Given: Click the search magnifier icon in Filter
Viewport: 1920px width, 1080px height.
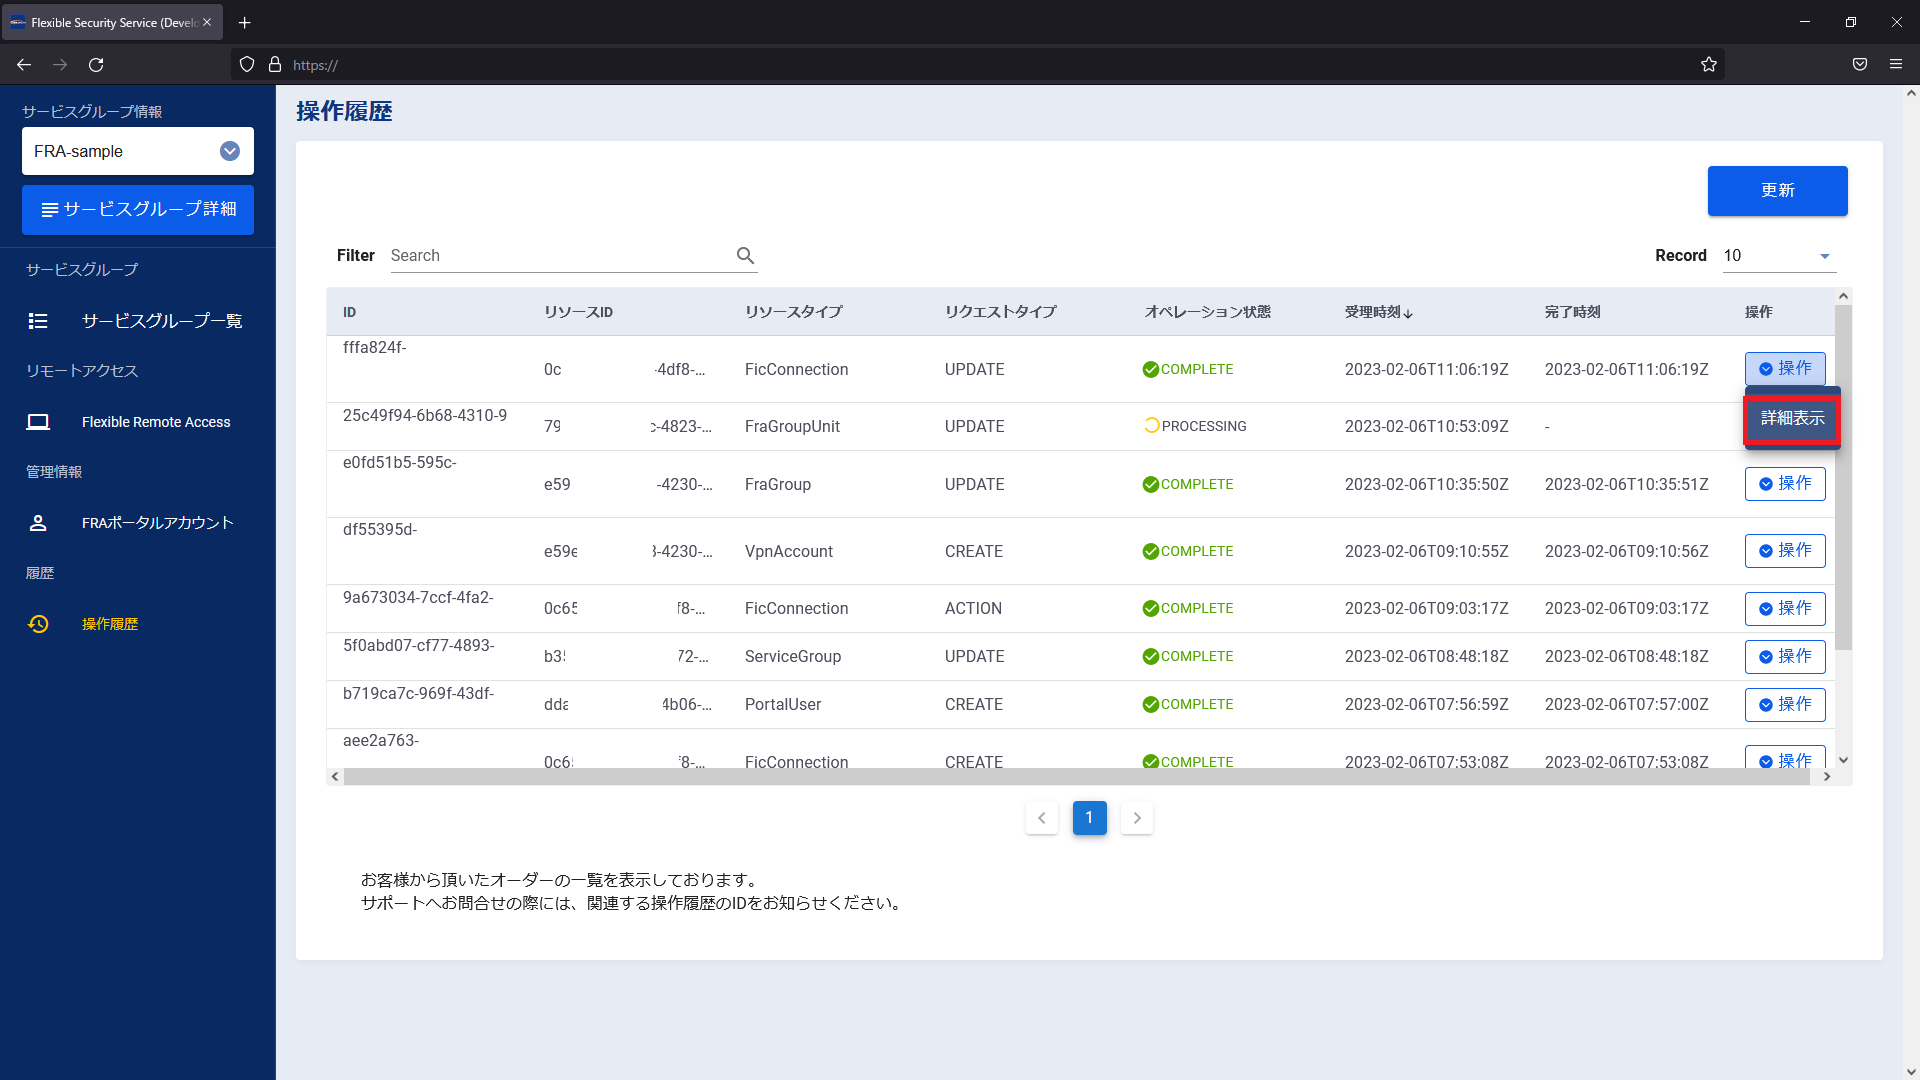Looking at the screenshot, I should (745, 255).
